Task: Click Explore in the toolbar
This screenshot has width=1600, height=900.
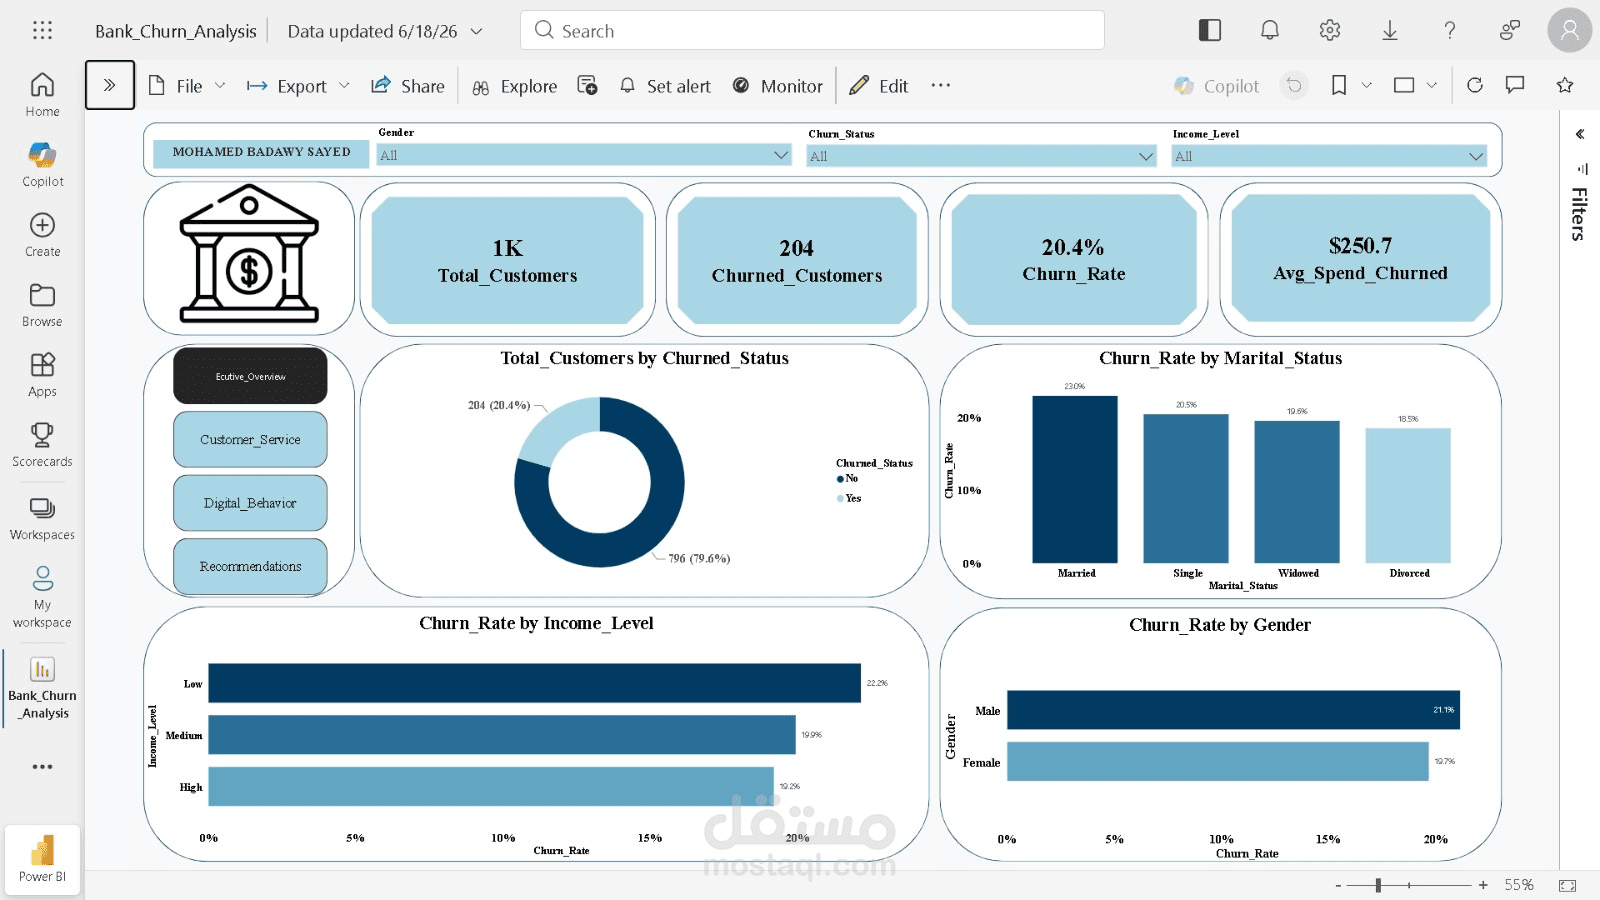Action: pyautogui.click(x=515, y=86)
